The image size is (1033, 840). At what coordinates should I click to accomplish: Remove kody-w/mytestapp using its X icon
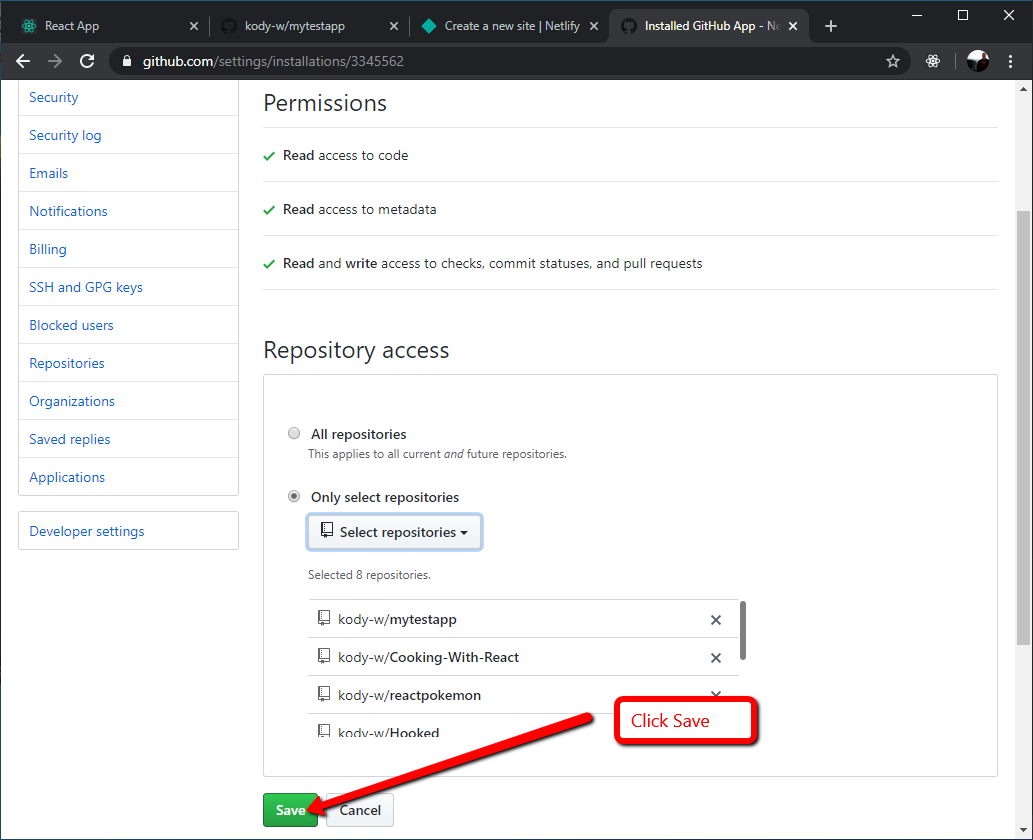point(716,620)
